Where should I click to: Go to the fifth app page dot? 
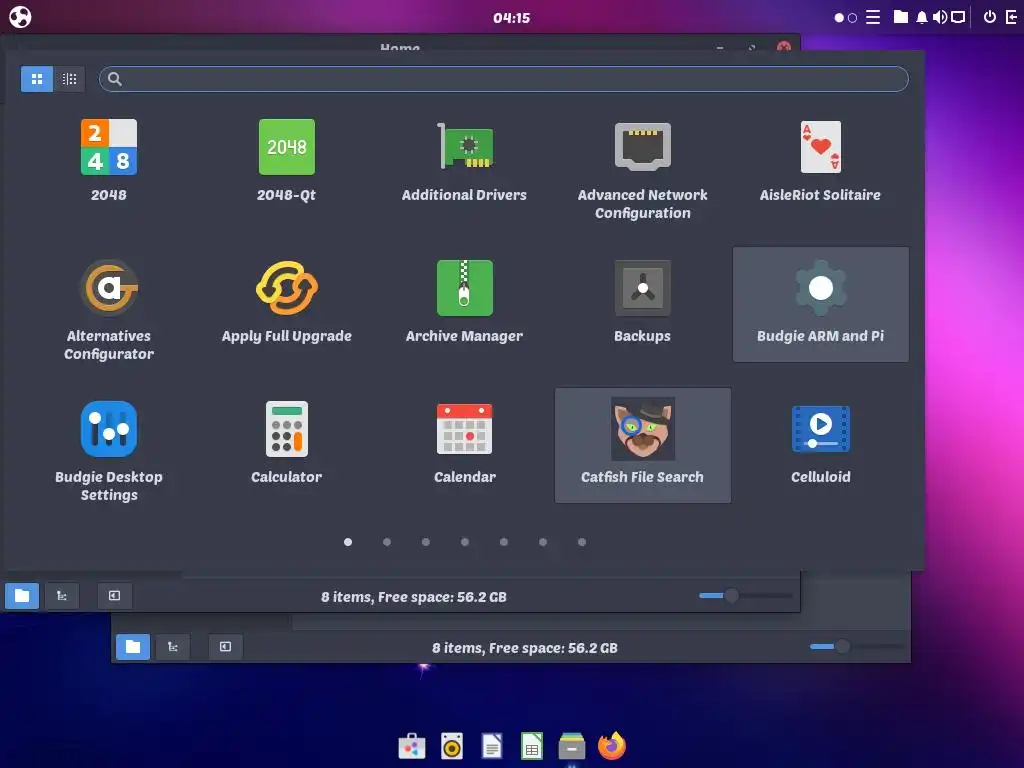click(504, 542)
